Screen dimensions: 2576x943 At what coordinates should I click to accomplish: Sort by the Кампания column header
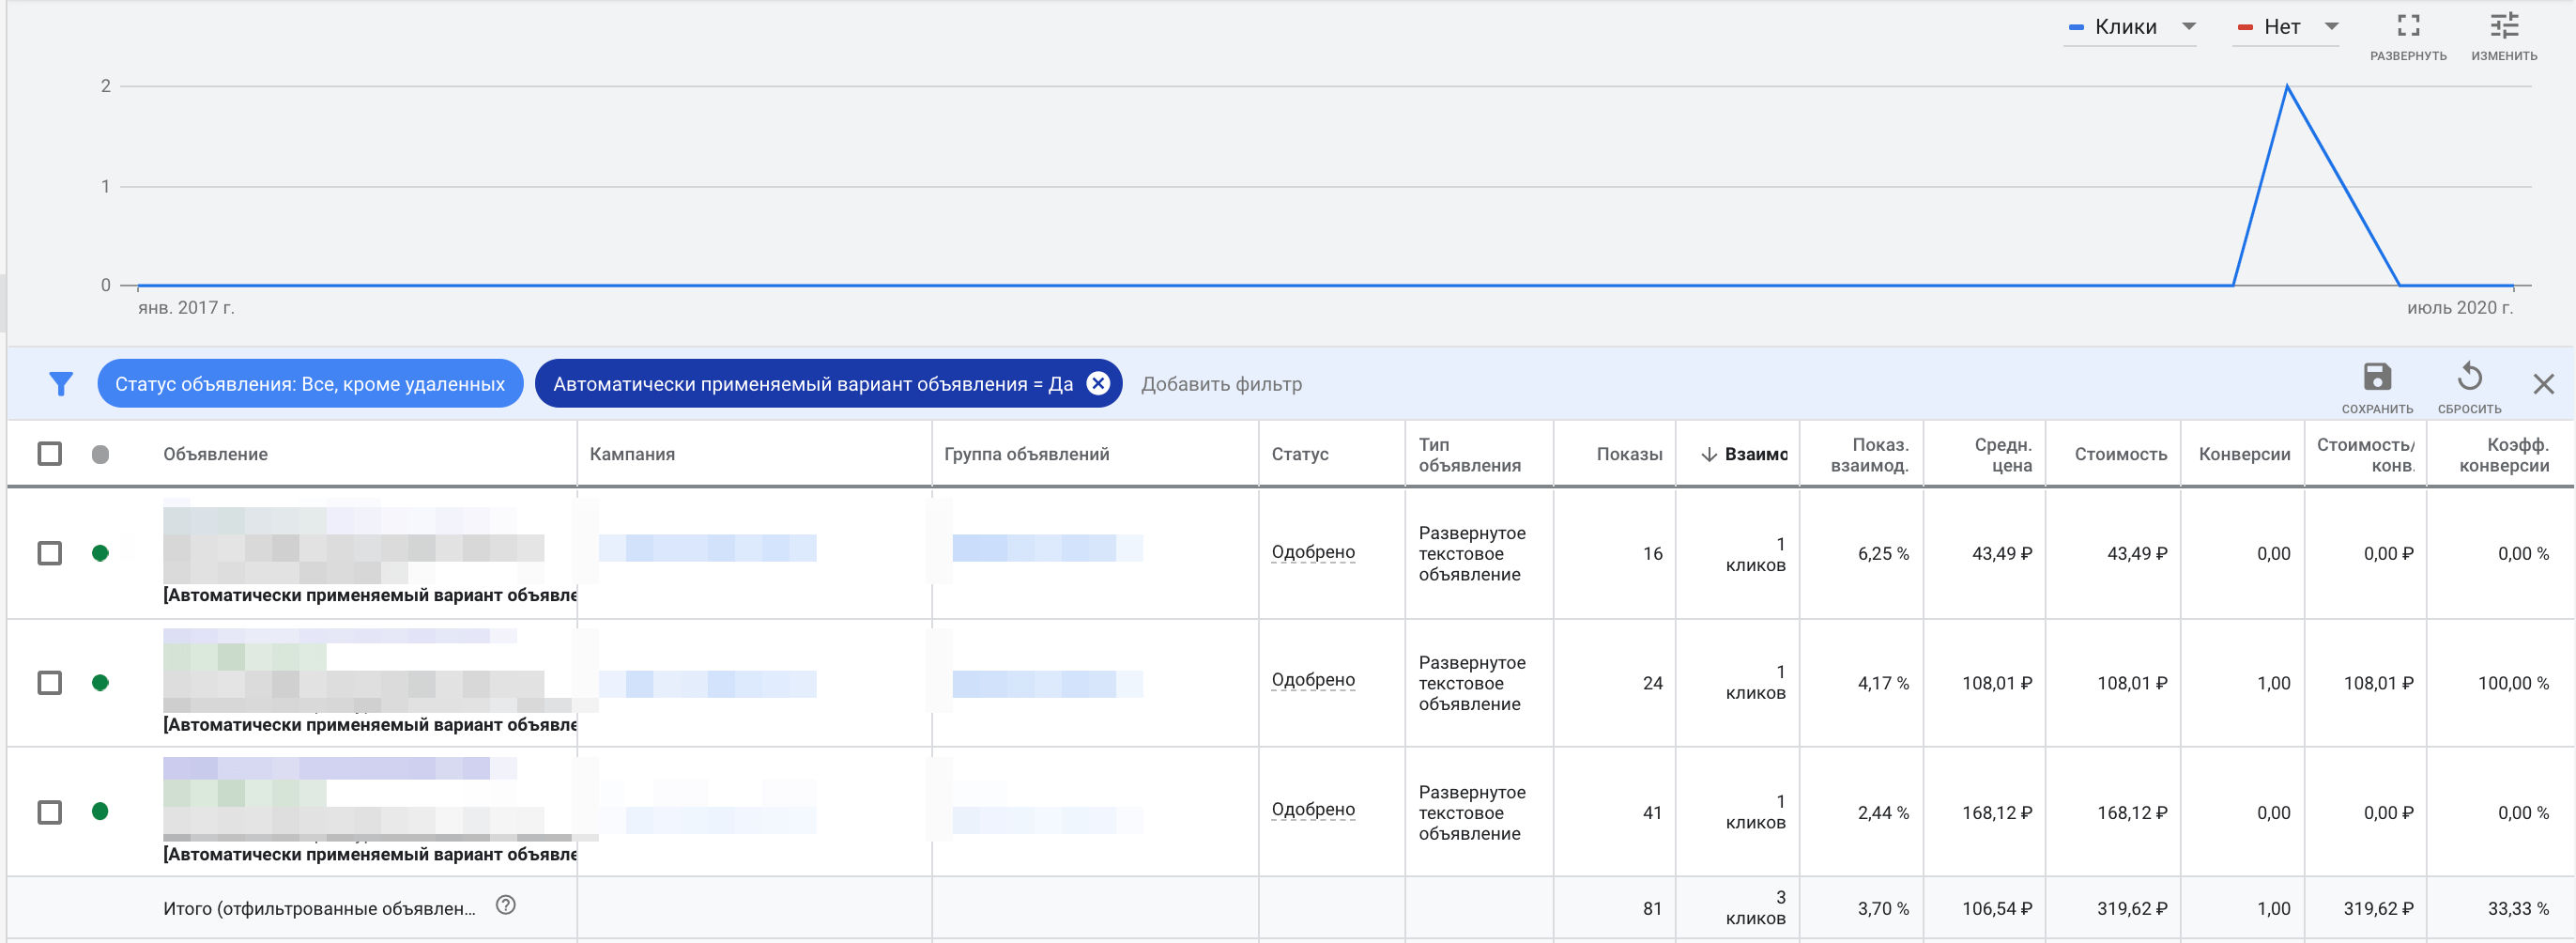click(632, 454)
